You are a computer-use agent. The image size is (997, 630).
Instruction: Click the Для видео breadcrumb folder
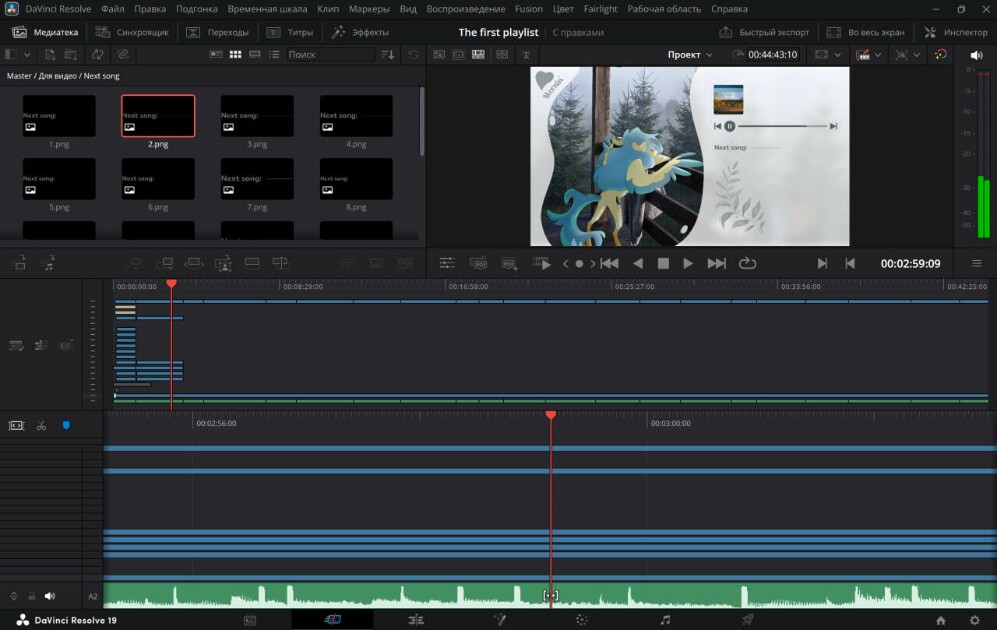(x=57, y=76)
